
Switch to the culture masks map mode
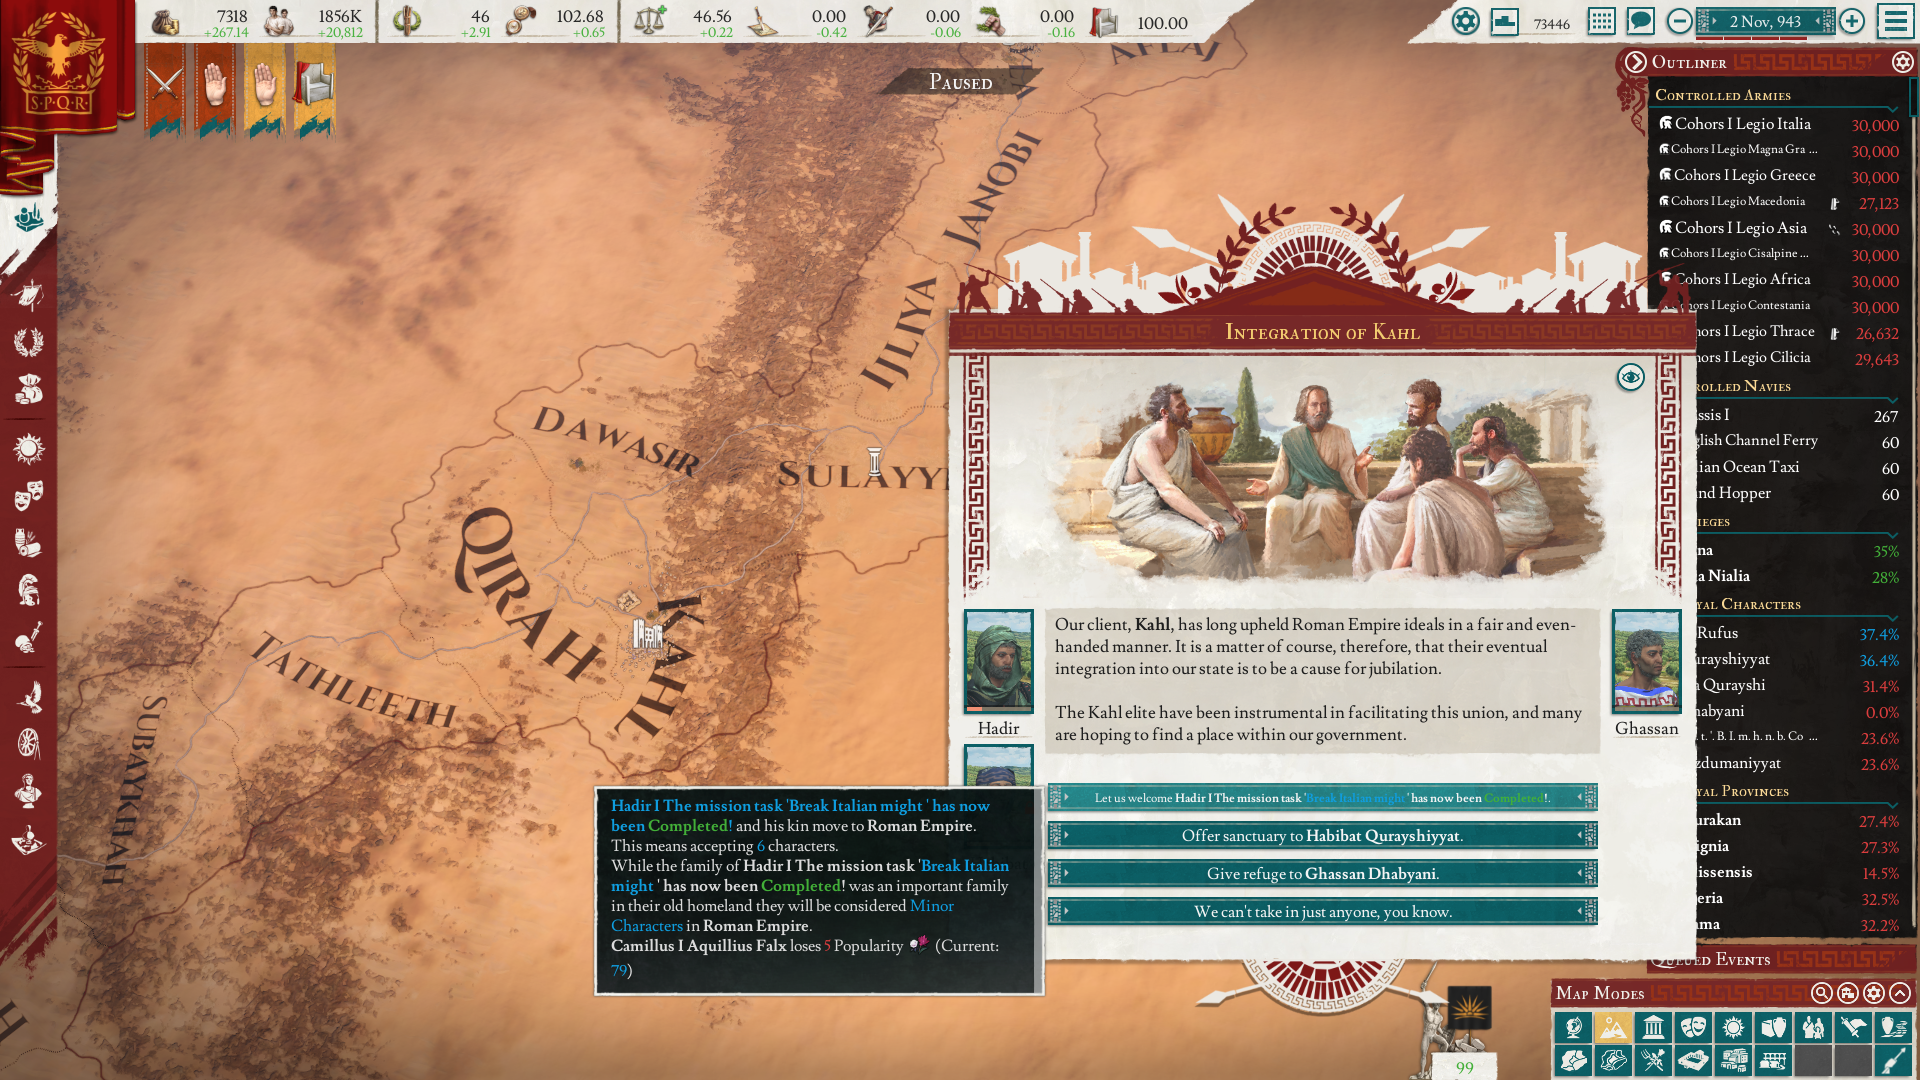coord(1693,1027)
